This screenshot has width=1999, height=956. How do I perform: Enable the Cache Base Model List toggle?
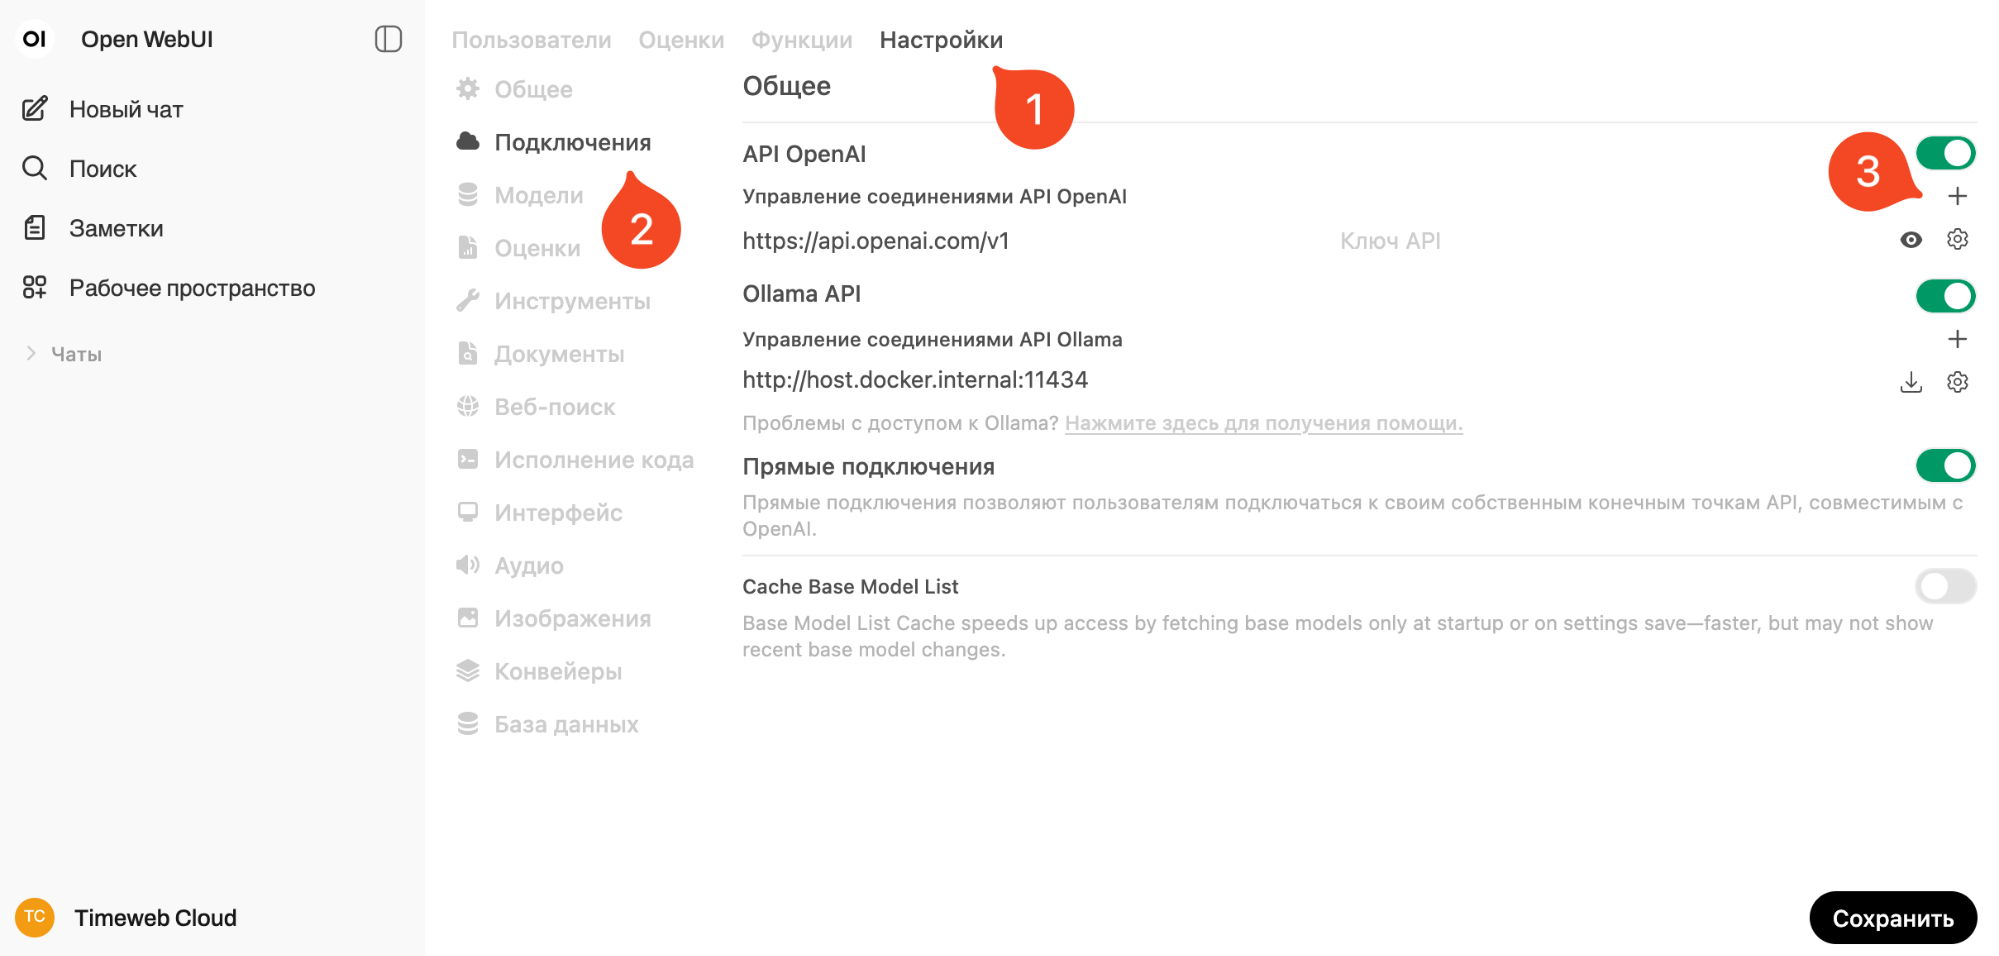[x=1945, y=586]
